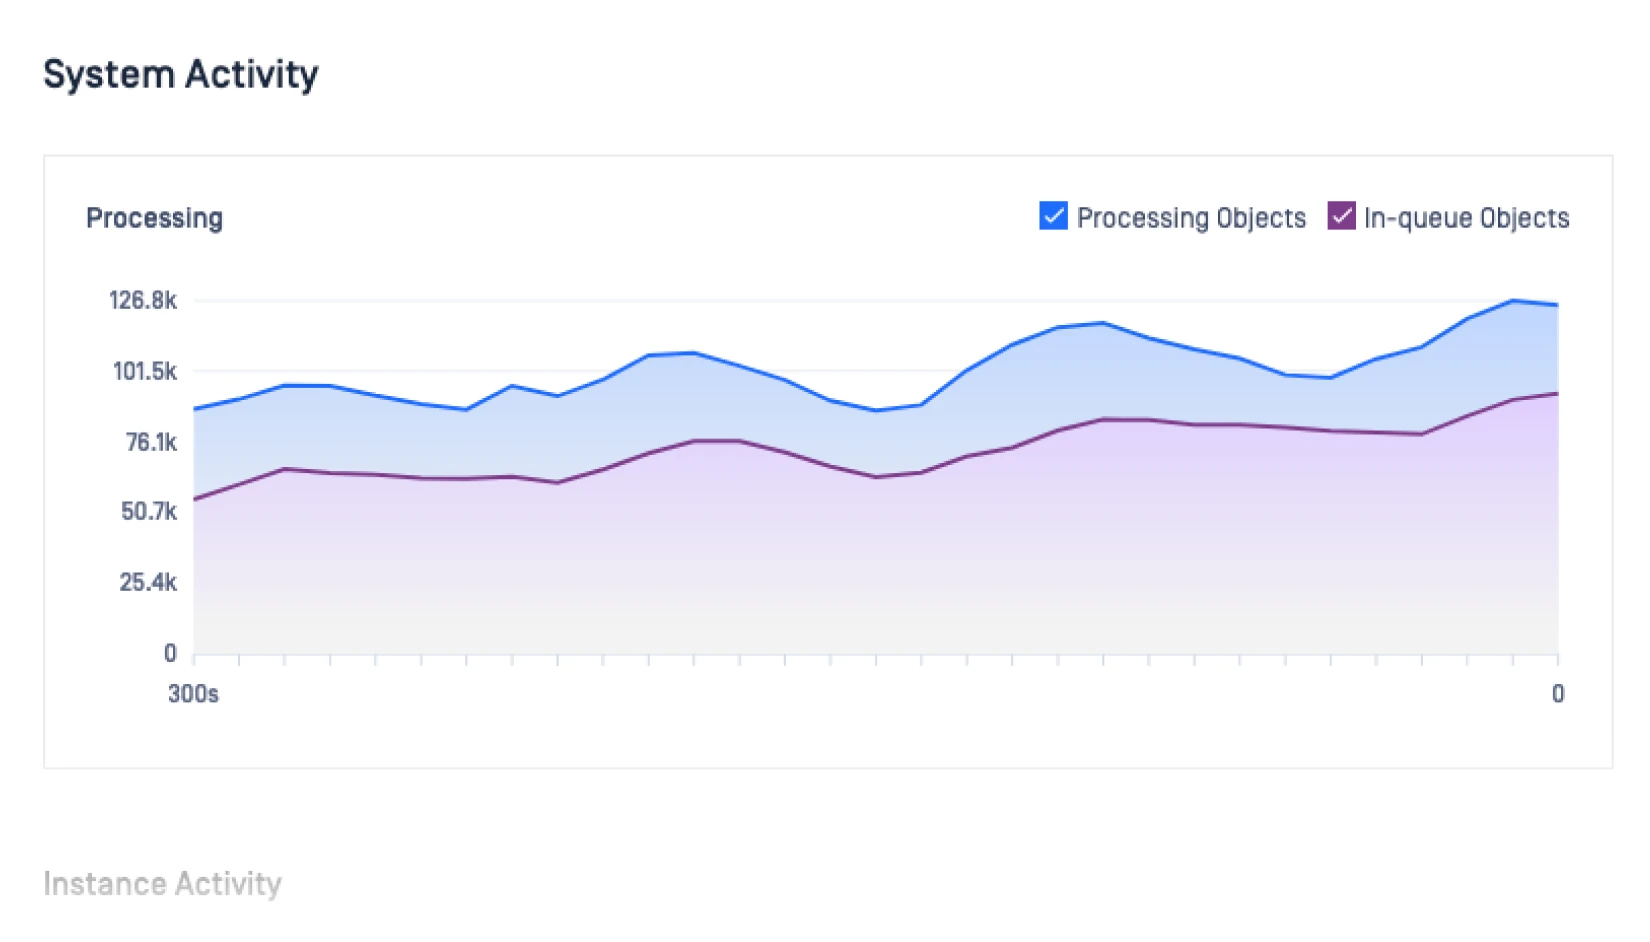Click the 25.4k y-axis label

pos(148,582)
